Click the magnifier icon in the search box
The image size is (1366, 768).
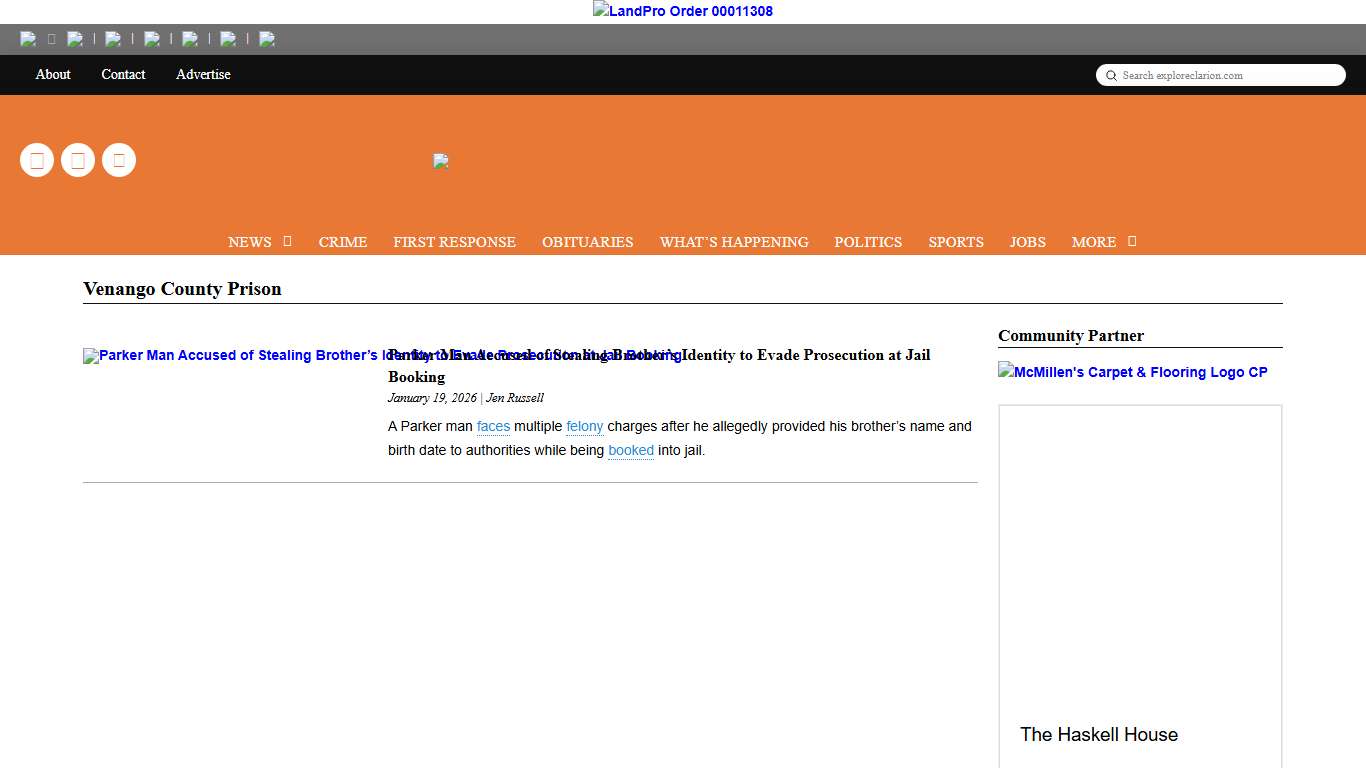[1111, 76]
